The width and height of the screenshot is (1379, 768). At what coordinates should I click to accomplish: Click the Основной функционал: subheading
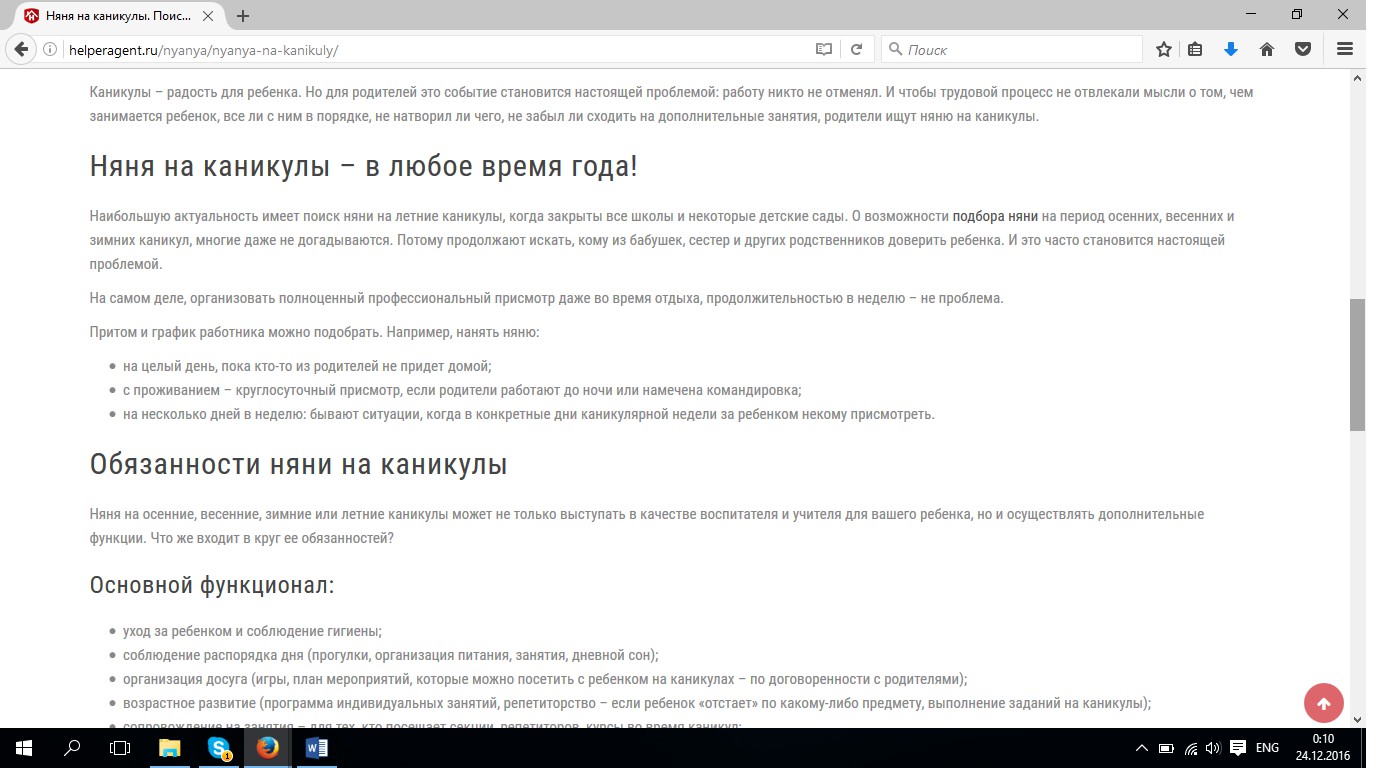(x=212, y=585)
